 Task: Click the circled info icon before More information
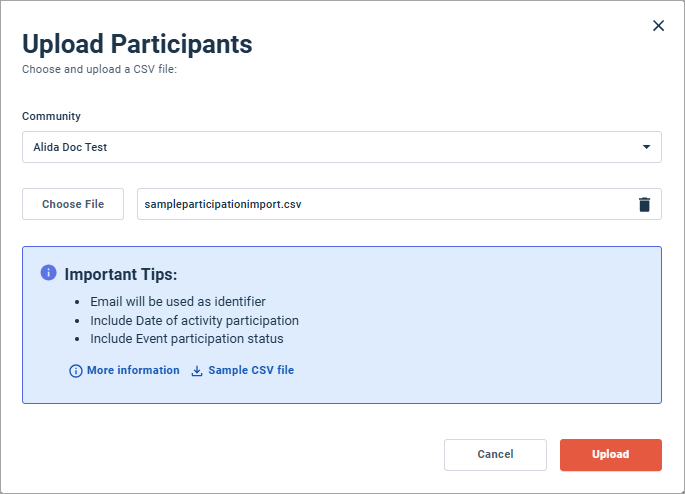(x=76, y=371)
